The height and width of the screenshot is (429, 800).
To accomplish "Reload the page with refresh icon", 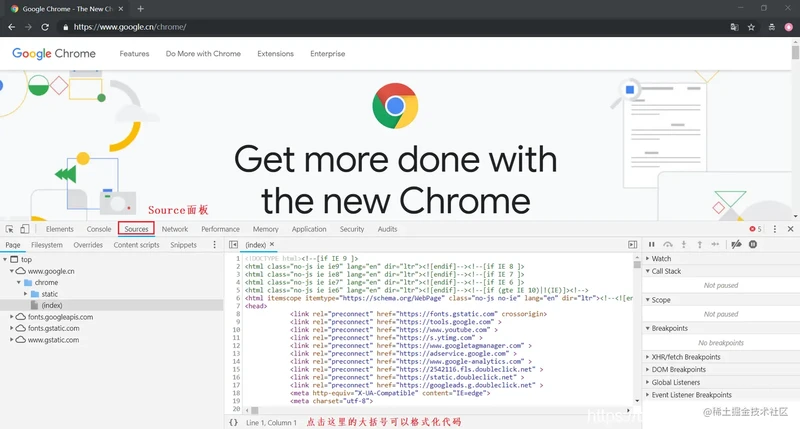I will pos(45,27).
